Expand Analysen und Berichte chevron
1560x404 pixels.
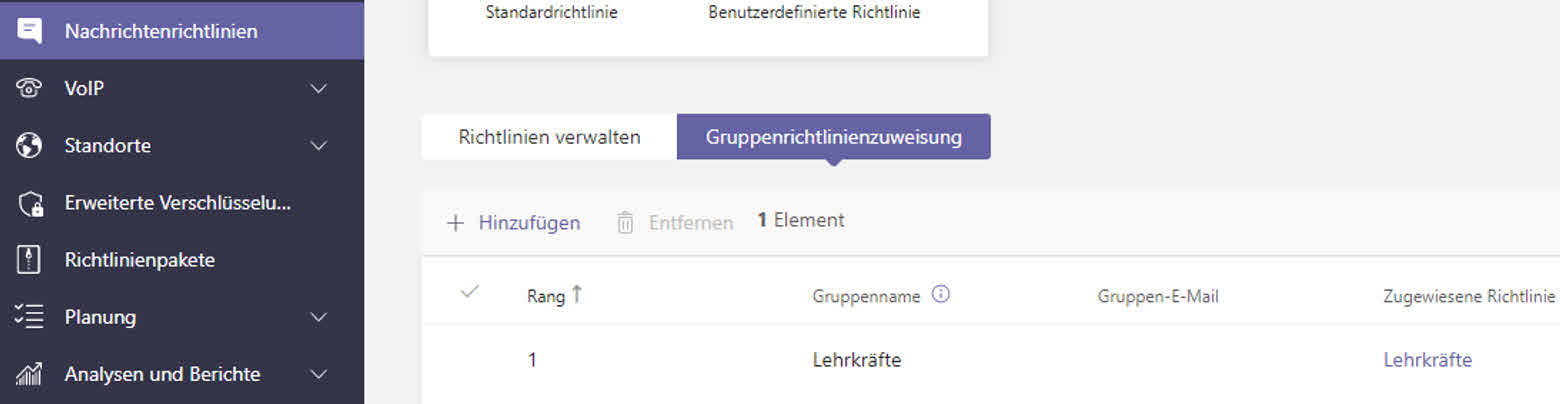(x=319, y=375)
